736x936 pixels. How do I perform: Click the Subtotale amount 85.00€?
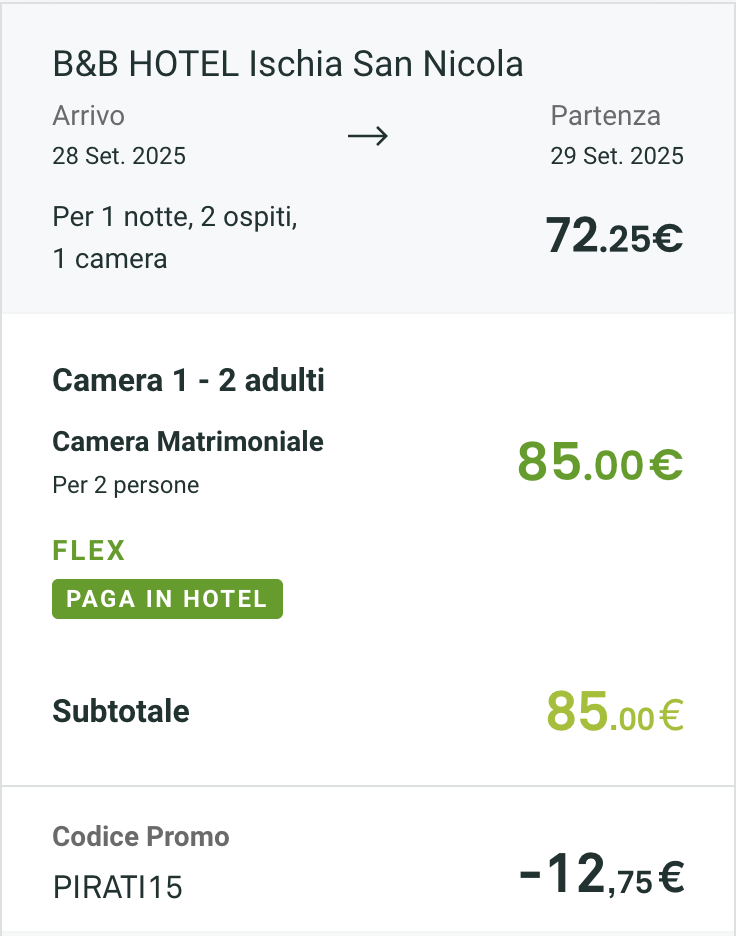[615, 712]
